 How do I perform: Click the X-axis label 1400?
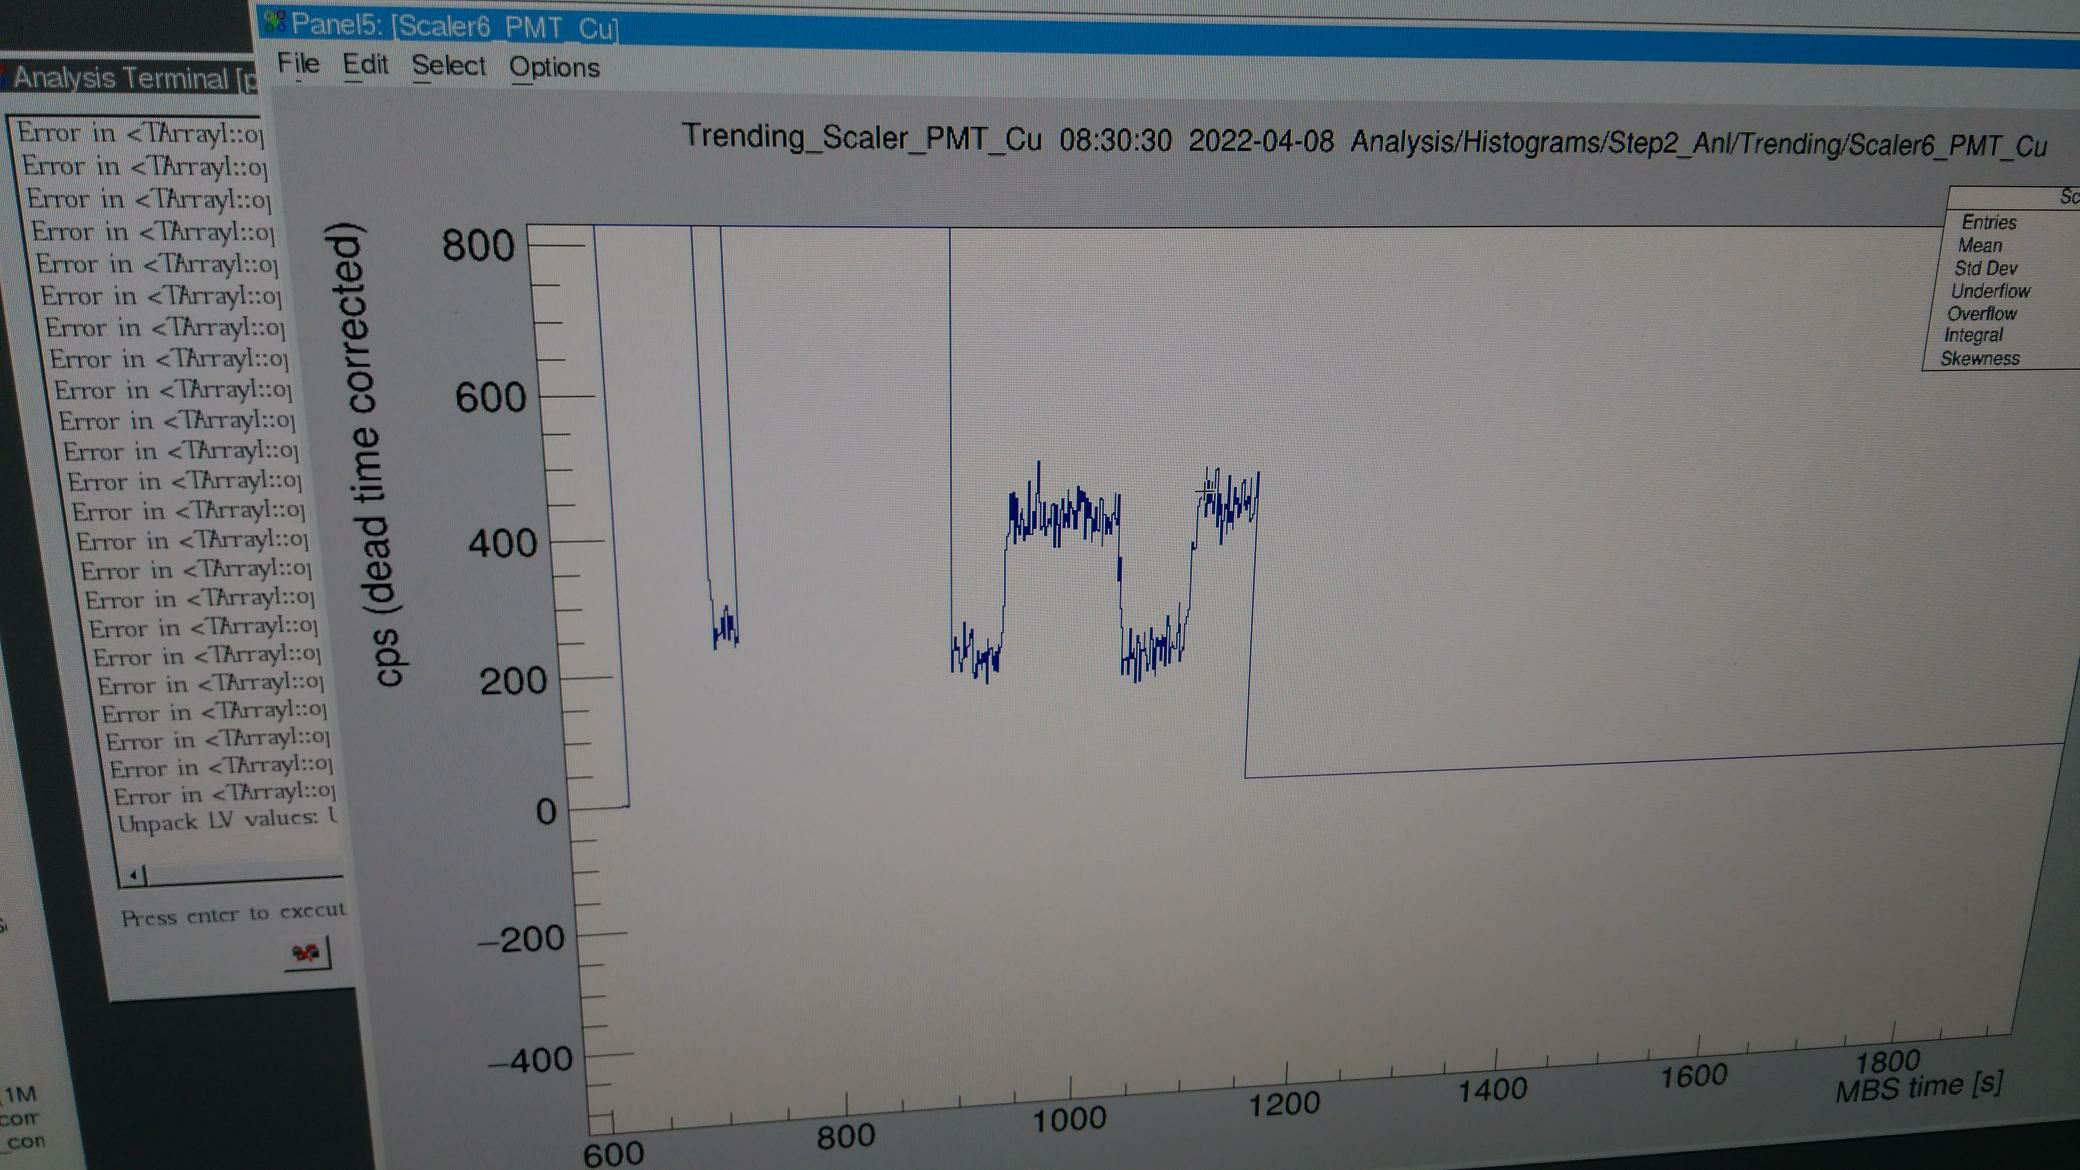pyautogui.click(x=1492, y=1089)
